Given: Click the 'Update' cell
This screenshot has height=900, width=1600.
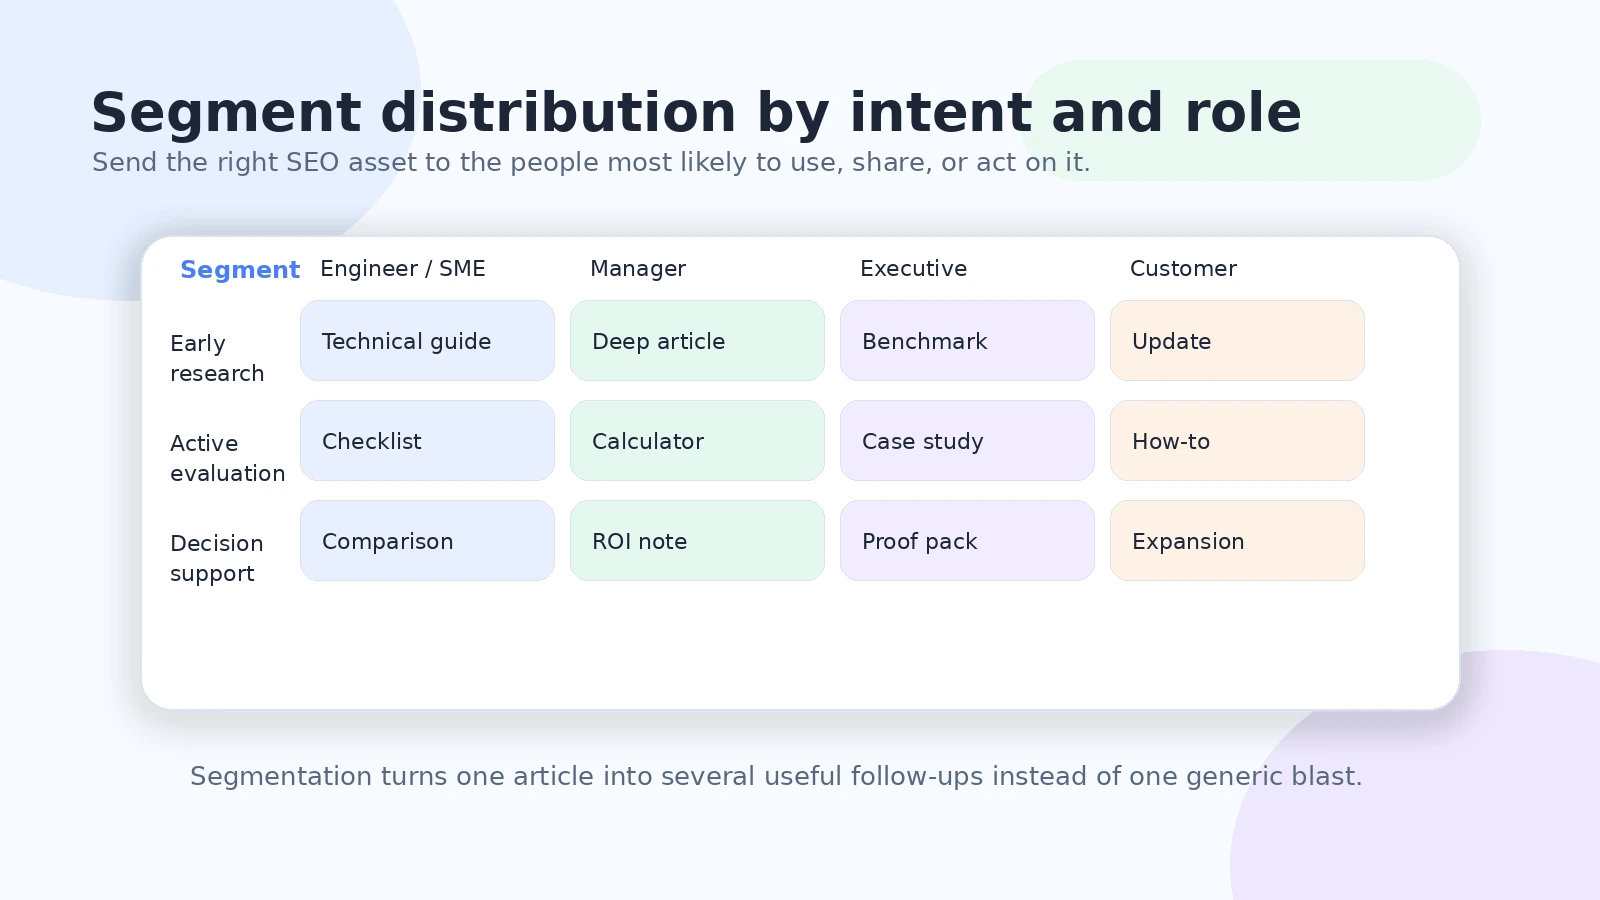Looking at the screenshot, I should tap(1237, 341).
